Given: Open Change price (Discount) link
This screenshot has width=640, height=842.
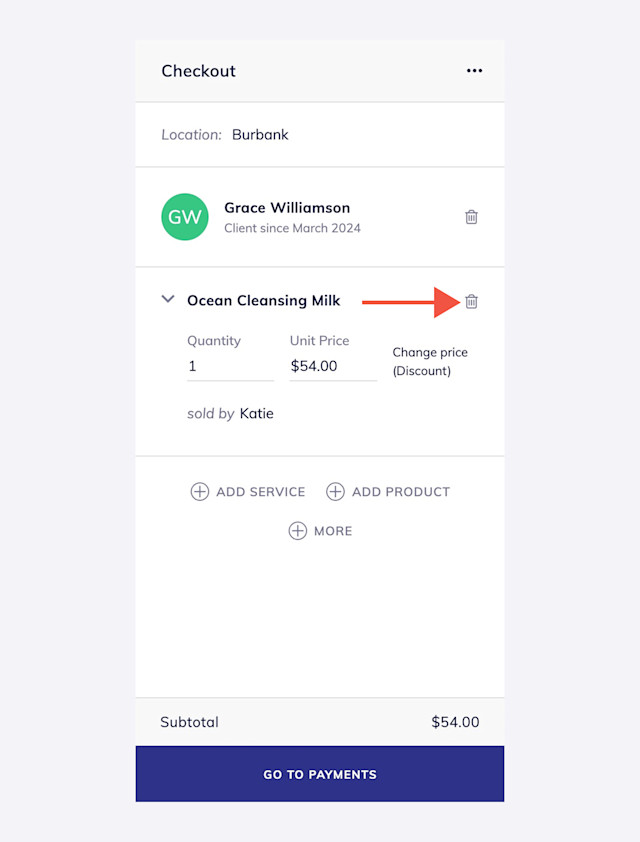Looking at the screenshot, I should [430, 361].
